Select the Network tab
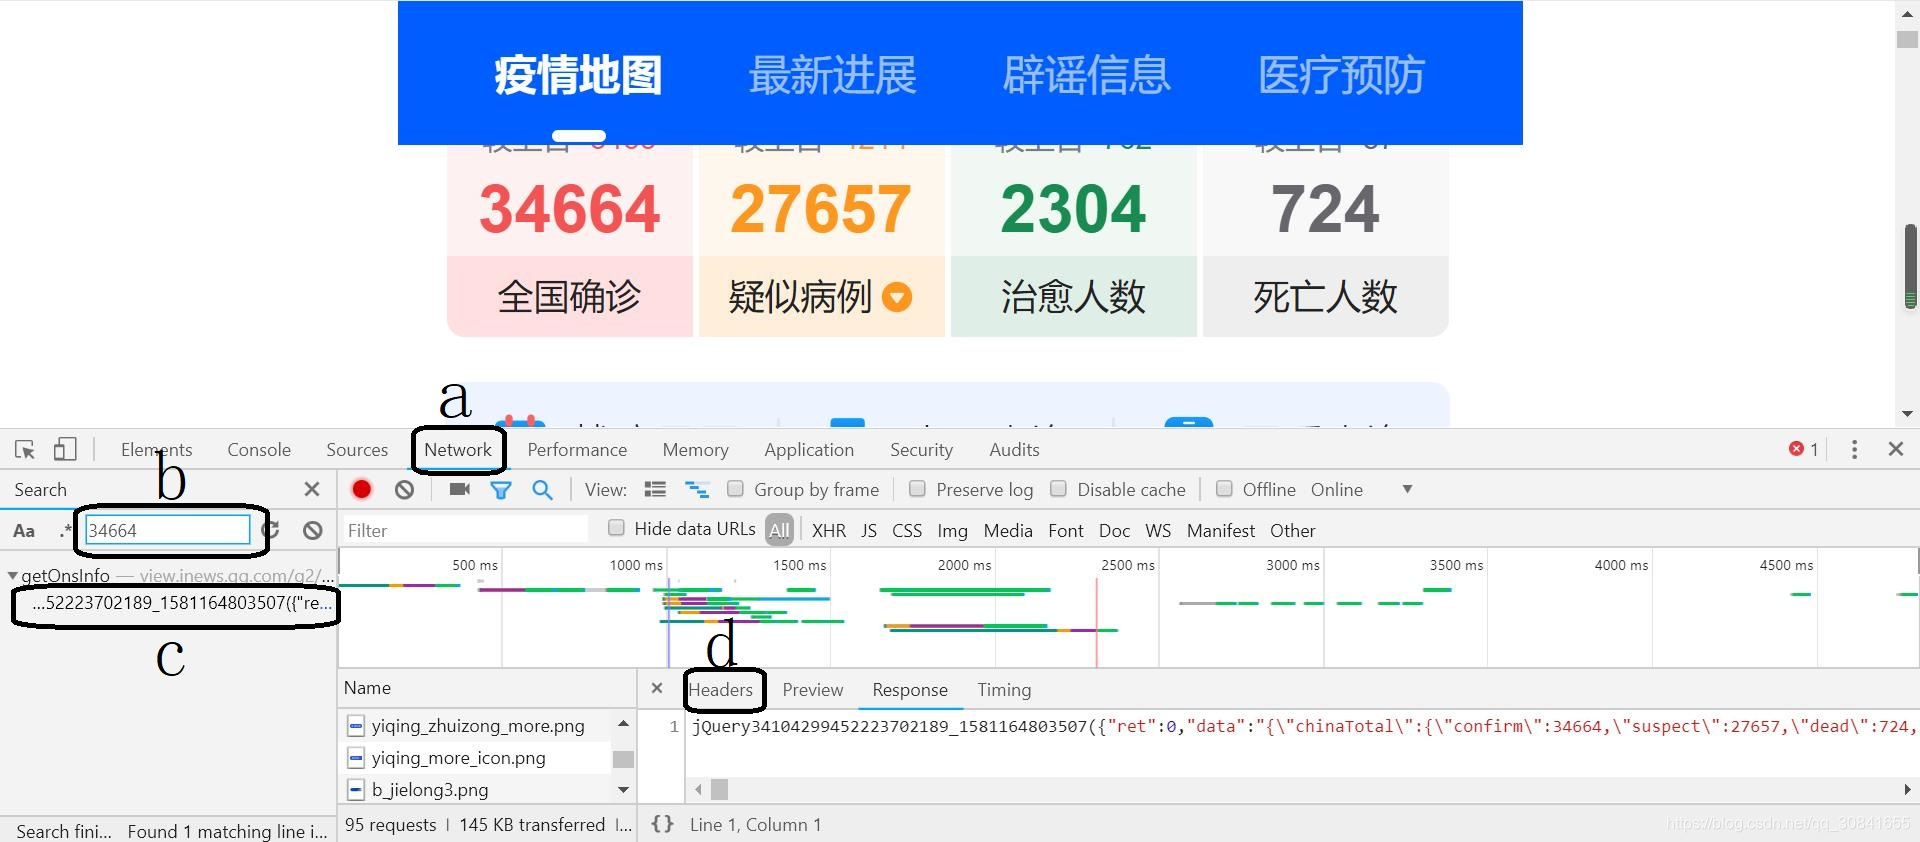Image resolution: width=1920 pixels, height=842 pixels. tap(458, 450)
